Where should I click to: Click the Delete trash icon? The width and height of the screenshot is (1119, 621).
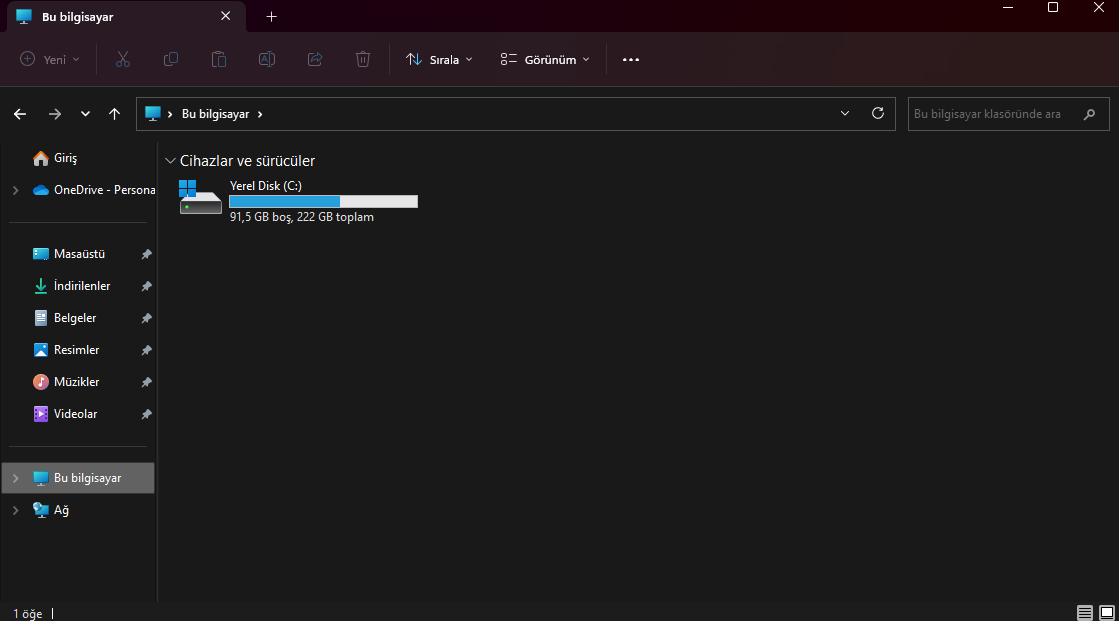pyautogui.click(x=363, y=59)
